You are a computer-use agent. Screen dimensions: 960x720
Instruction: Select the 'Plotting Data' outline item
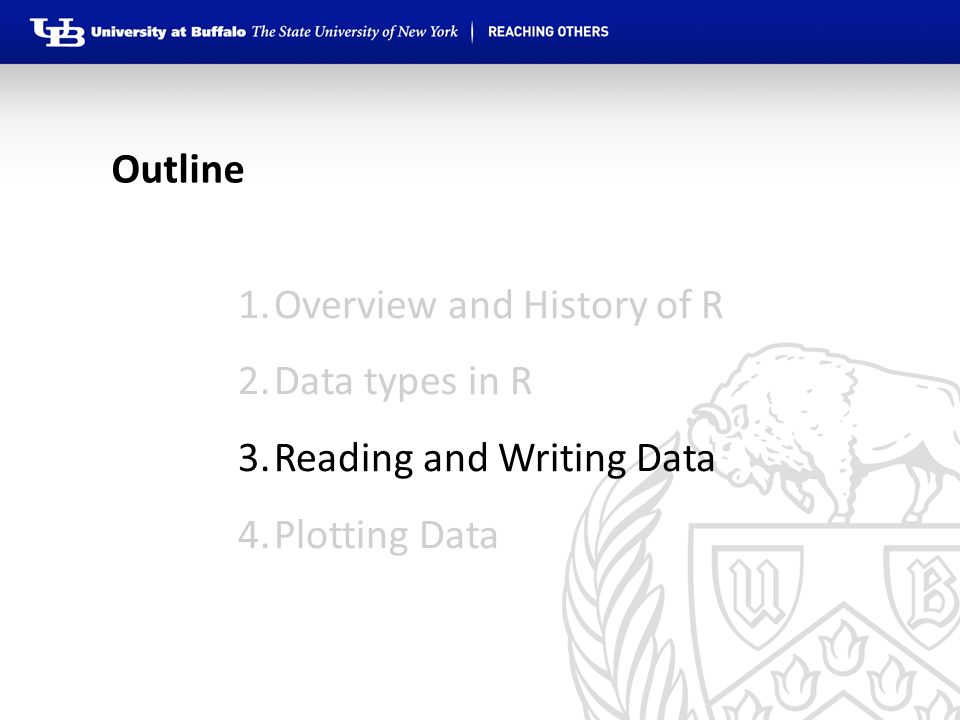point(386,534)
